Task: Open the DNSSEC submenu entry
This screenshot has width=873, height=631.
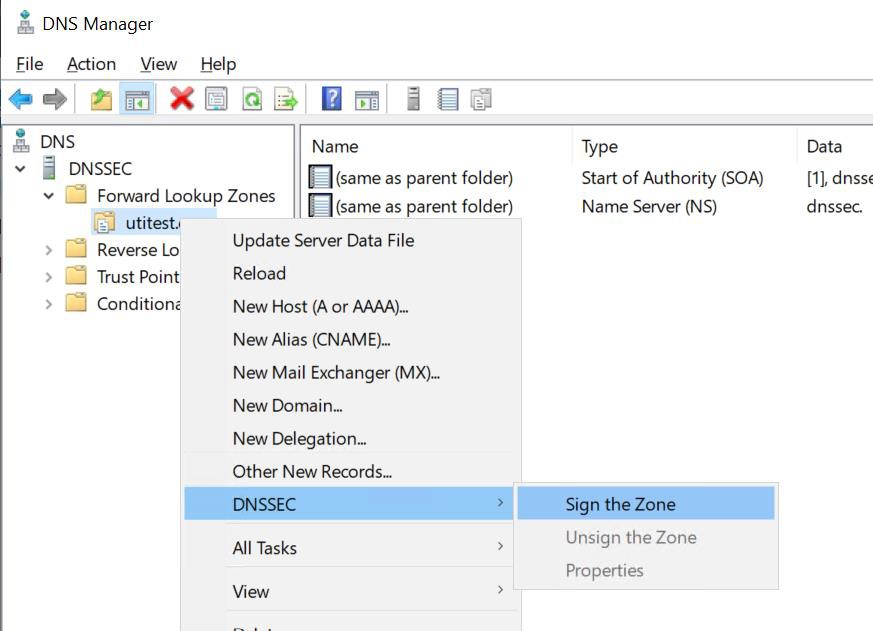Action: pos(349,503)
